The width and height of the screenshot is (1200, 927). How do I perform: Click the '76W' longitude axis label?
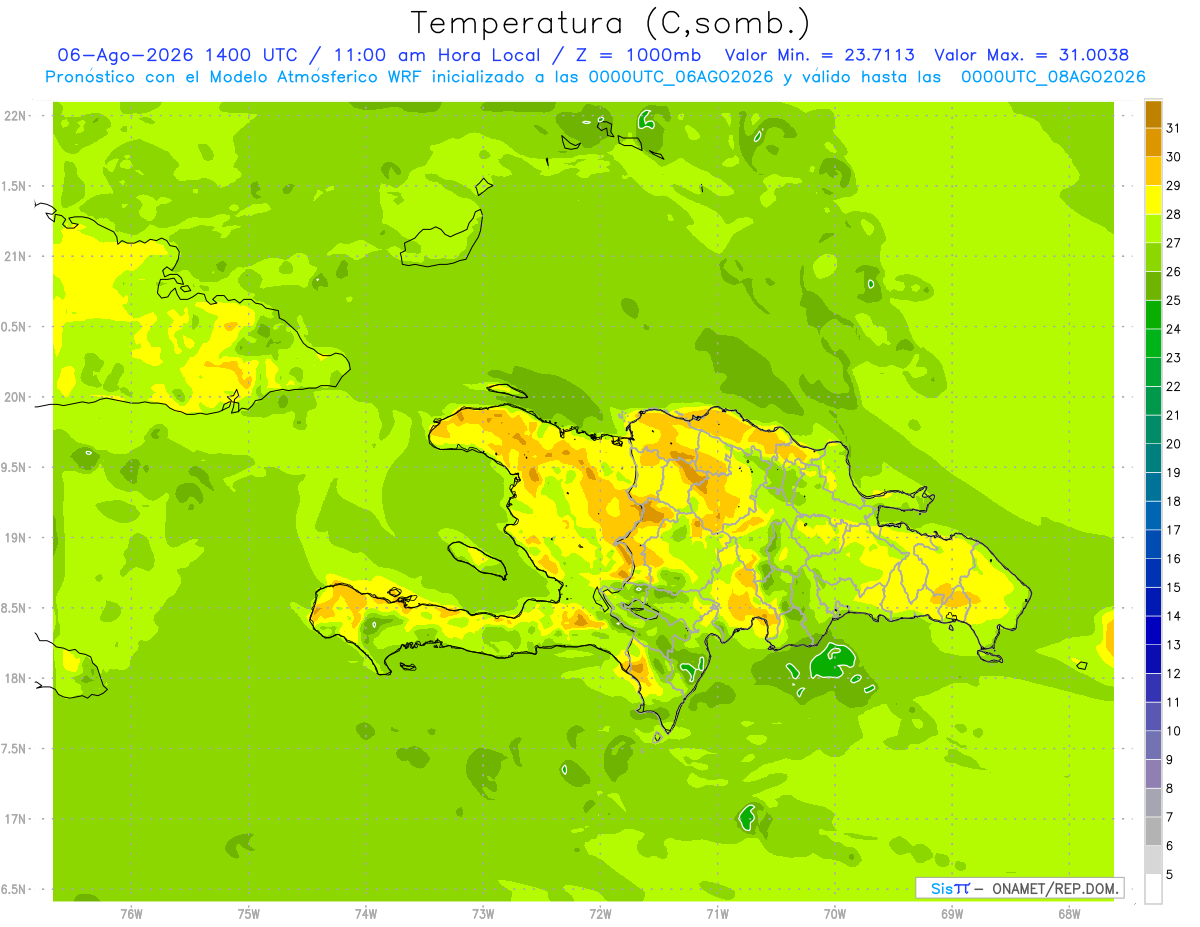coord(131,915)
